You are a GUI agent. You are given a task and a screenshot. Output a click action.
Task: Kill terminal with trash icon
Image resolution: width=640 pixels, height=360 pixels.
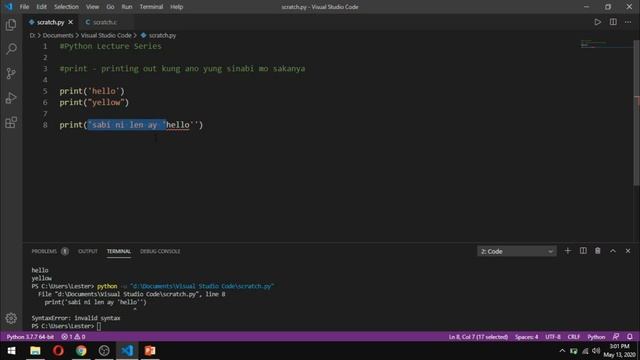click(598, 251)
